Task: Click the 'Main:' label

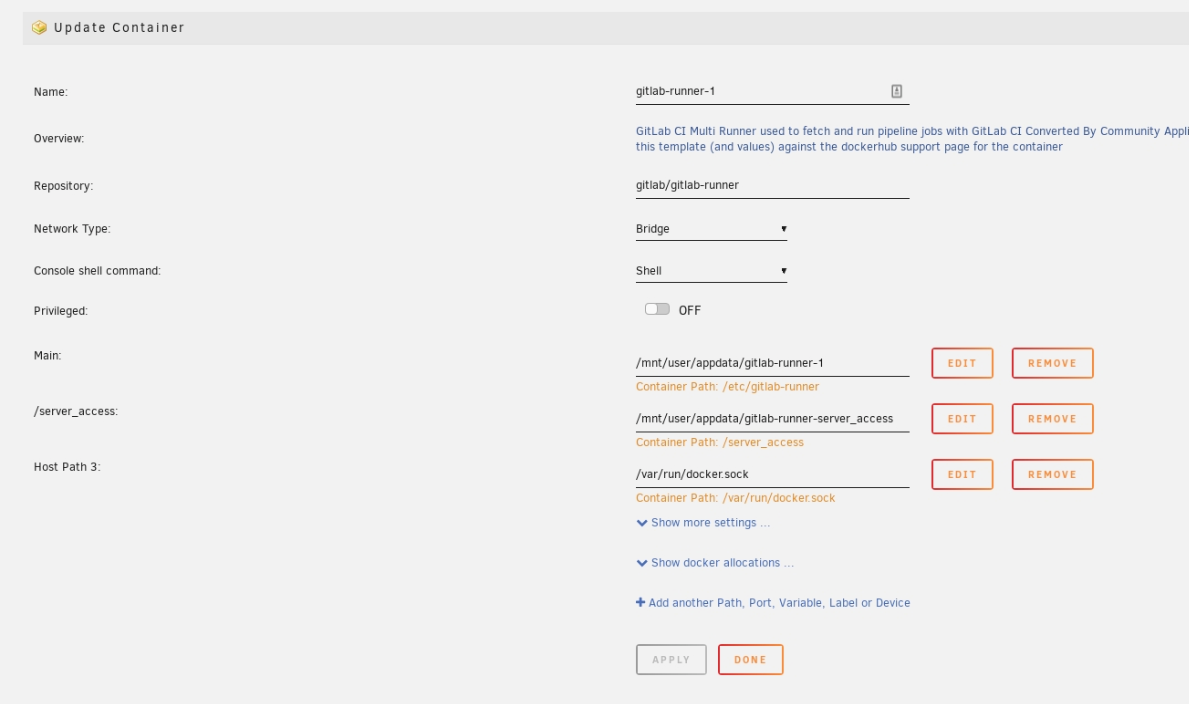Action: pyautogui.click(x=48, y=356)
